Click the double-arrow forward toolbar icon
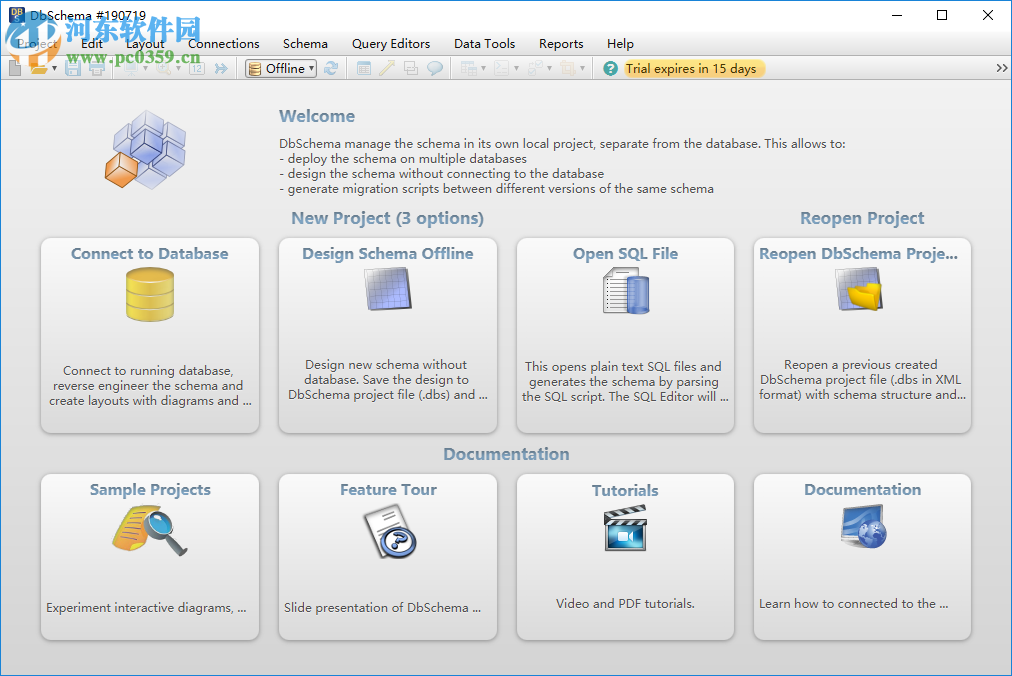The height and width of the screenshot is (676, 1012). (221, 68)
